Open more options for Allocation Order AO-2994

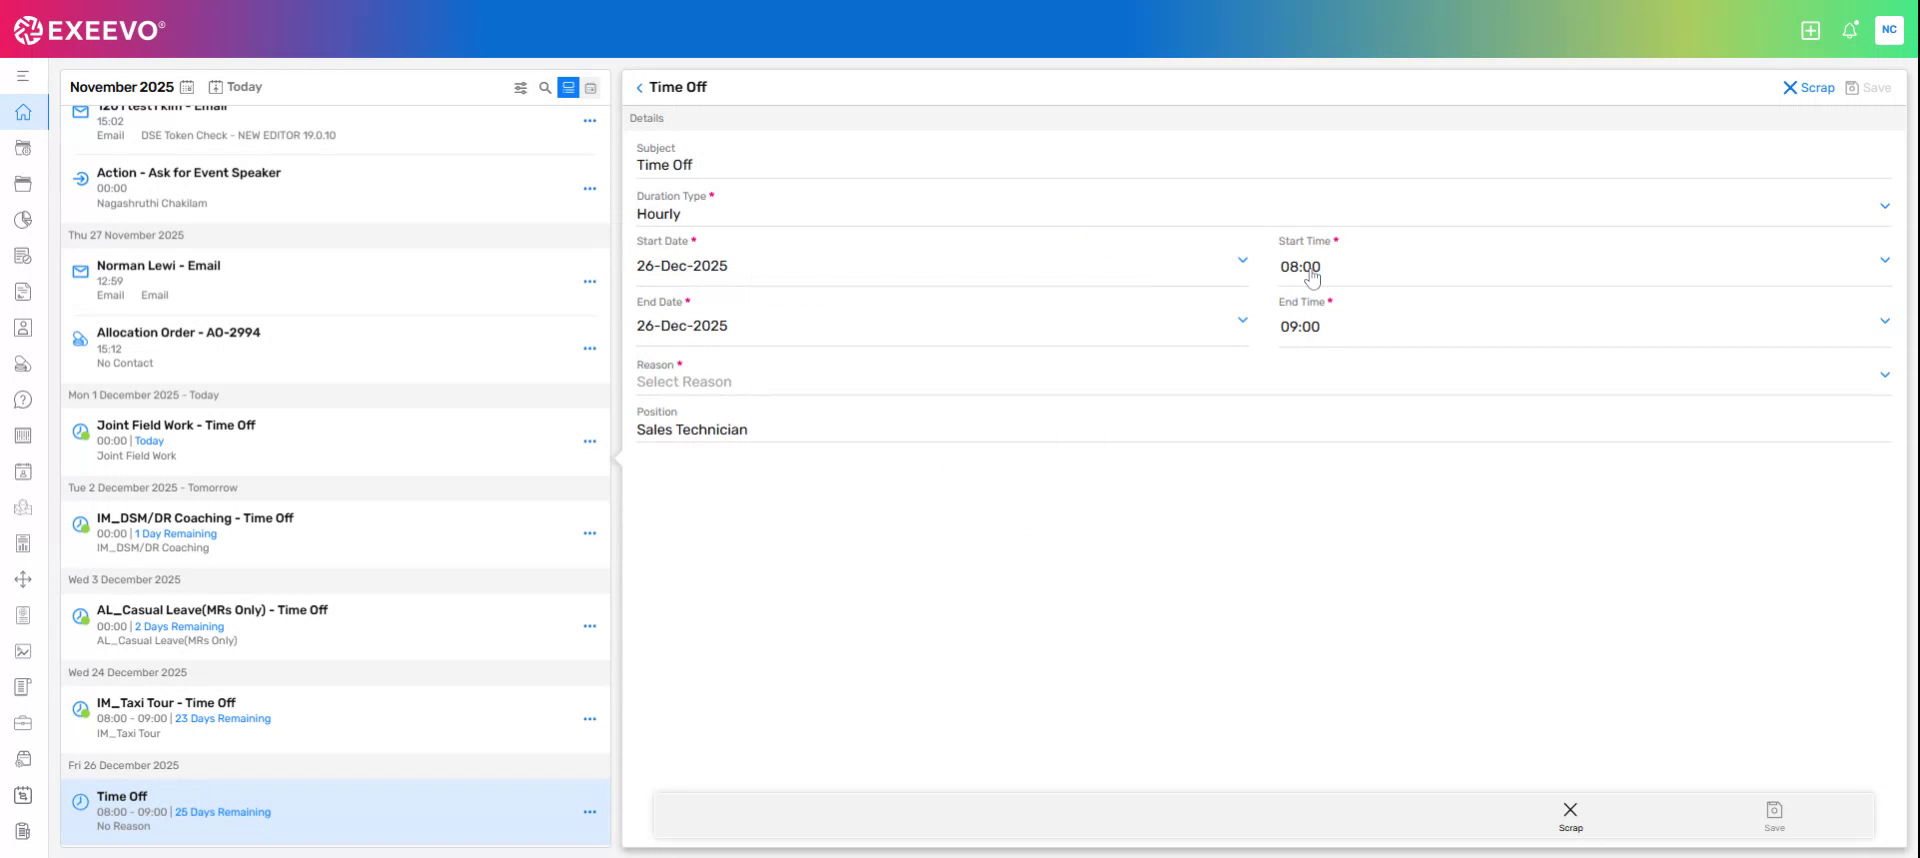(590, 349)
